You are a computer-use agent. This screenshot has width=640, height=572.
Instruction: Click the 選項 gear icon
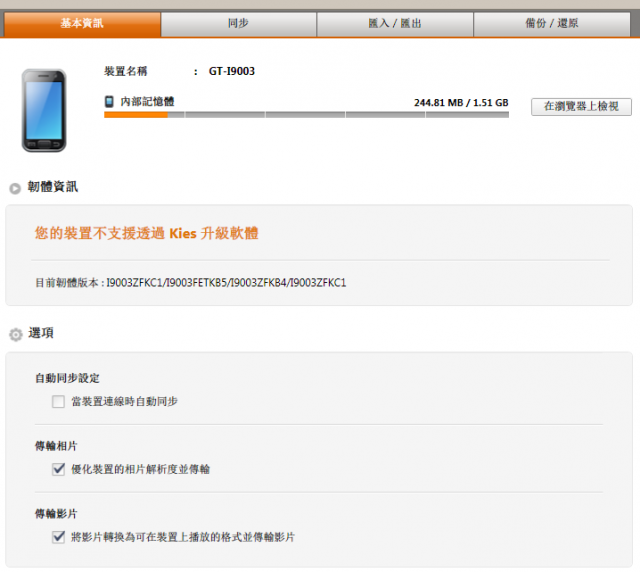(16, 334)
